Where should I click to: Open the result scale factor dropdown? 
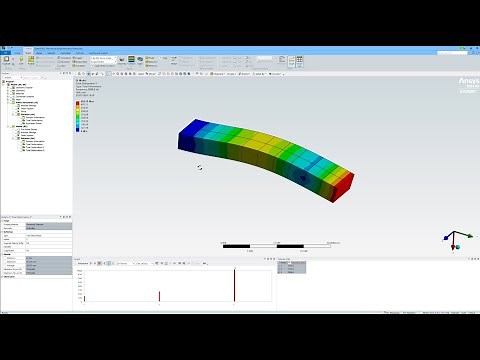(104, 58)
